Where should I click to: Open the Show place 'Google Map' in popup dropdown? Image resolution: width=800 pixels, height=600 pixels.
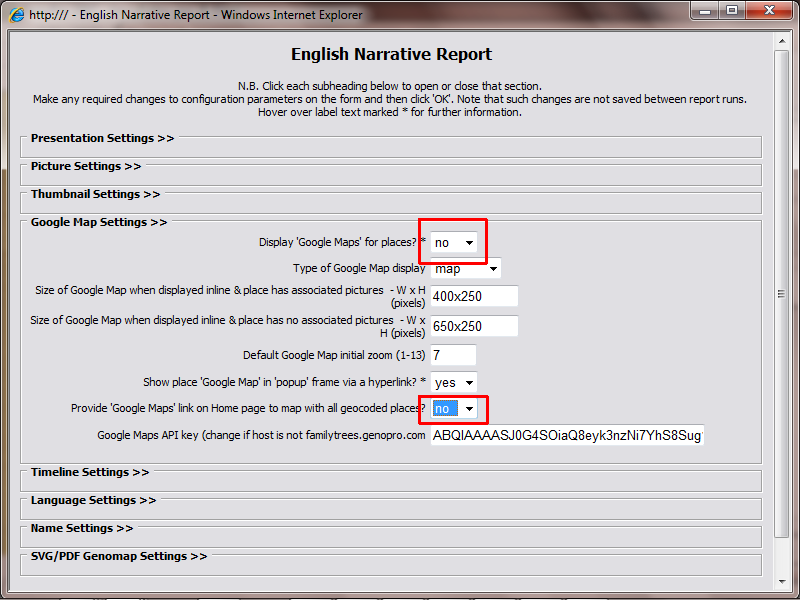coord(454,382)
